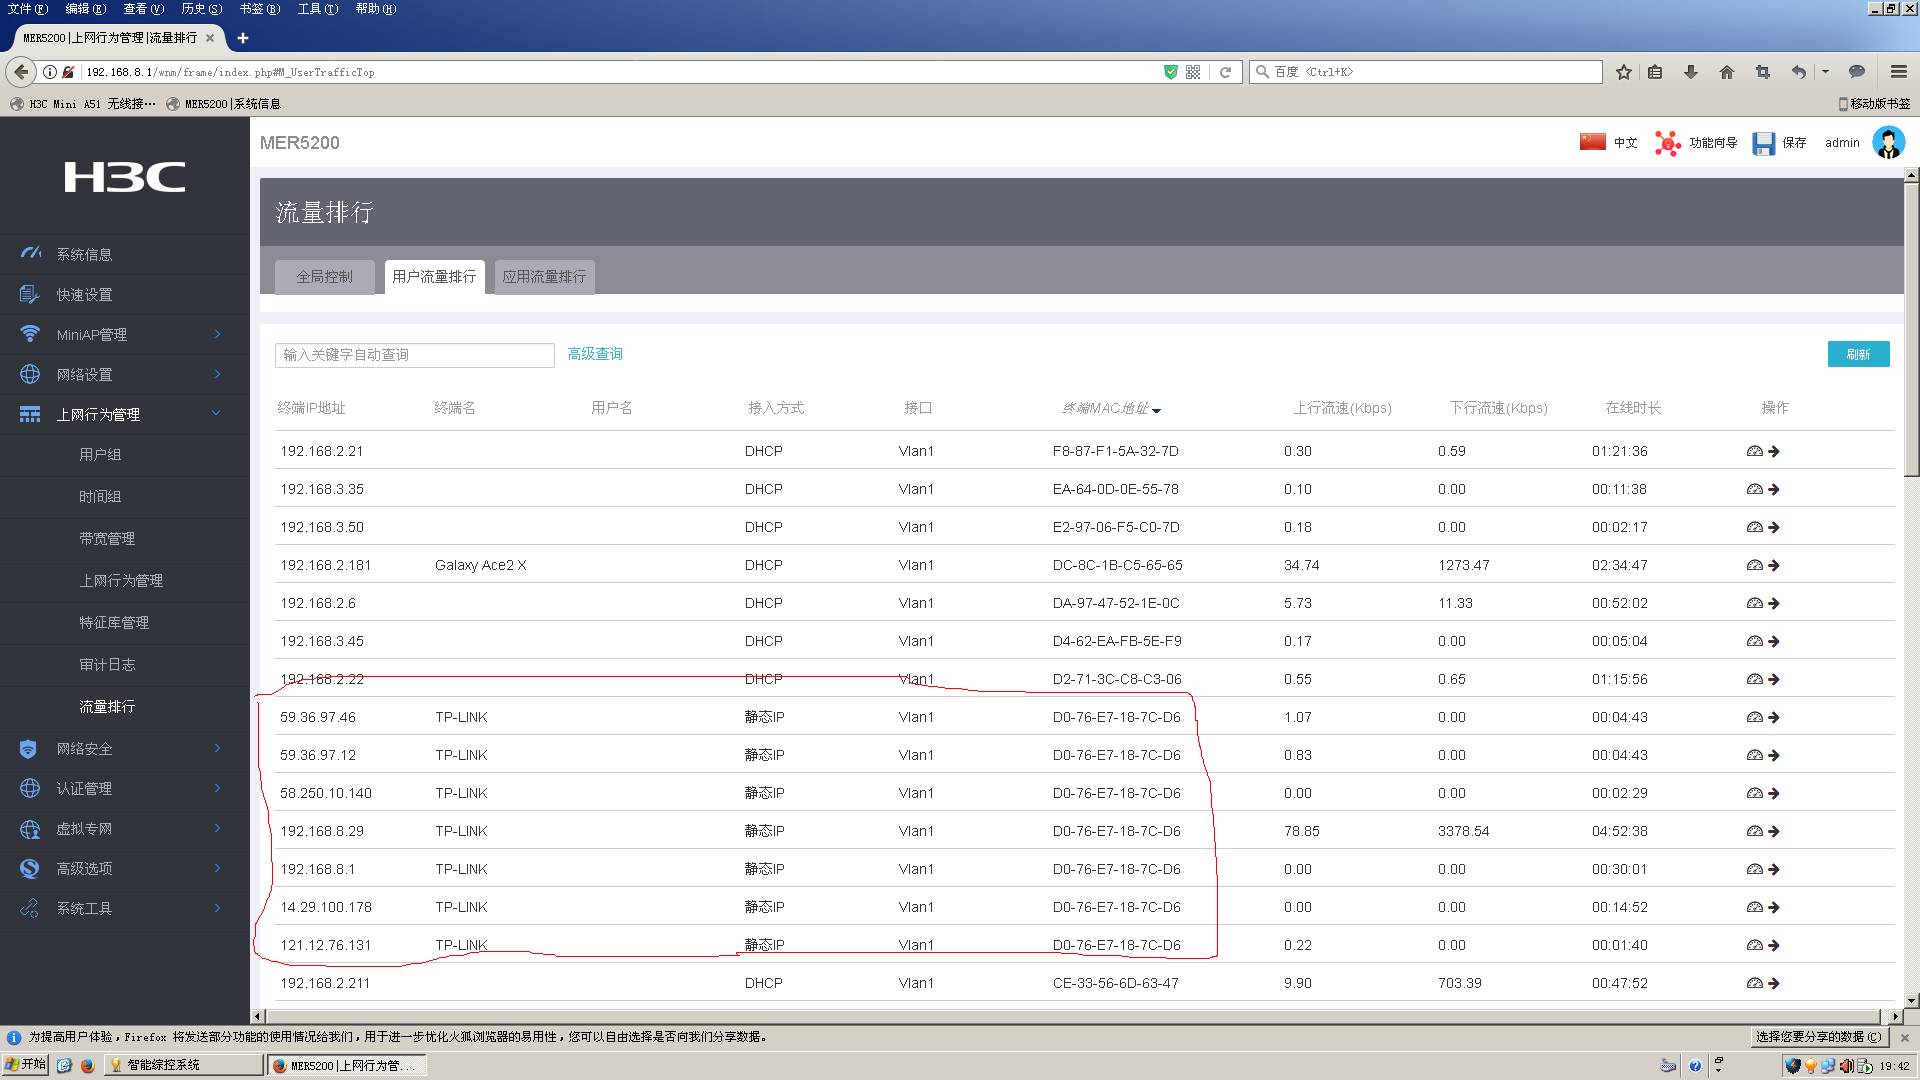
Task: Sort by the 终端MAC地址 column header arrow
Action: [1157, 410]
